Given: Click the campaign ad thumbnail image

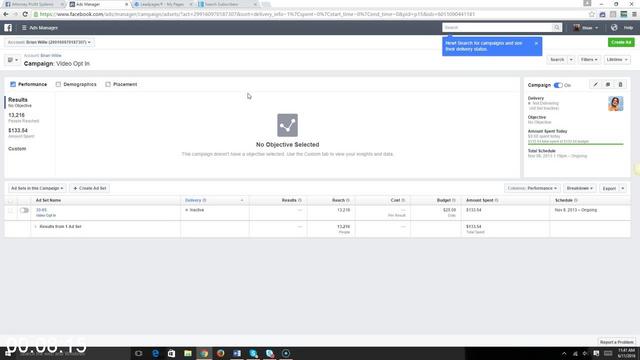Looking at the screenshot, I should click(616, 104).
